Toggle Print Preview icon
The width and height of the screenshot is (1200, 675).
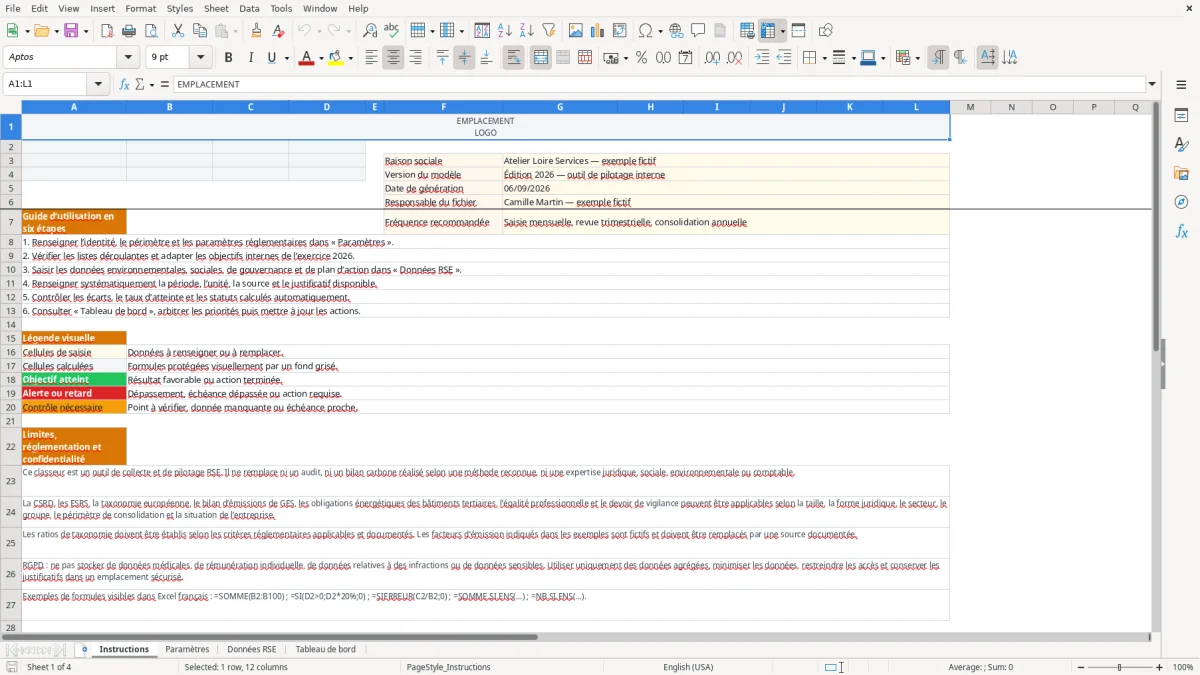pyautogui.click(x=151, y=31)
